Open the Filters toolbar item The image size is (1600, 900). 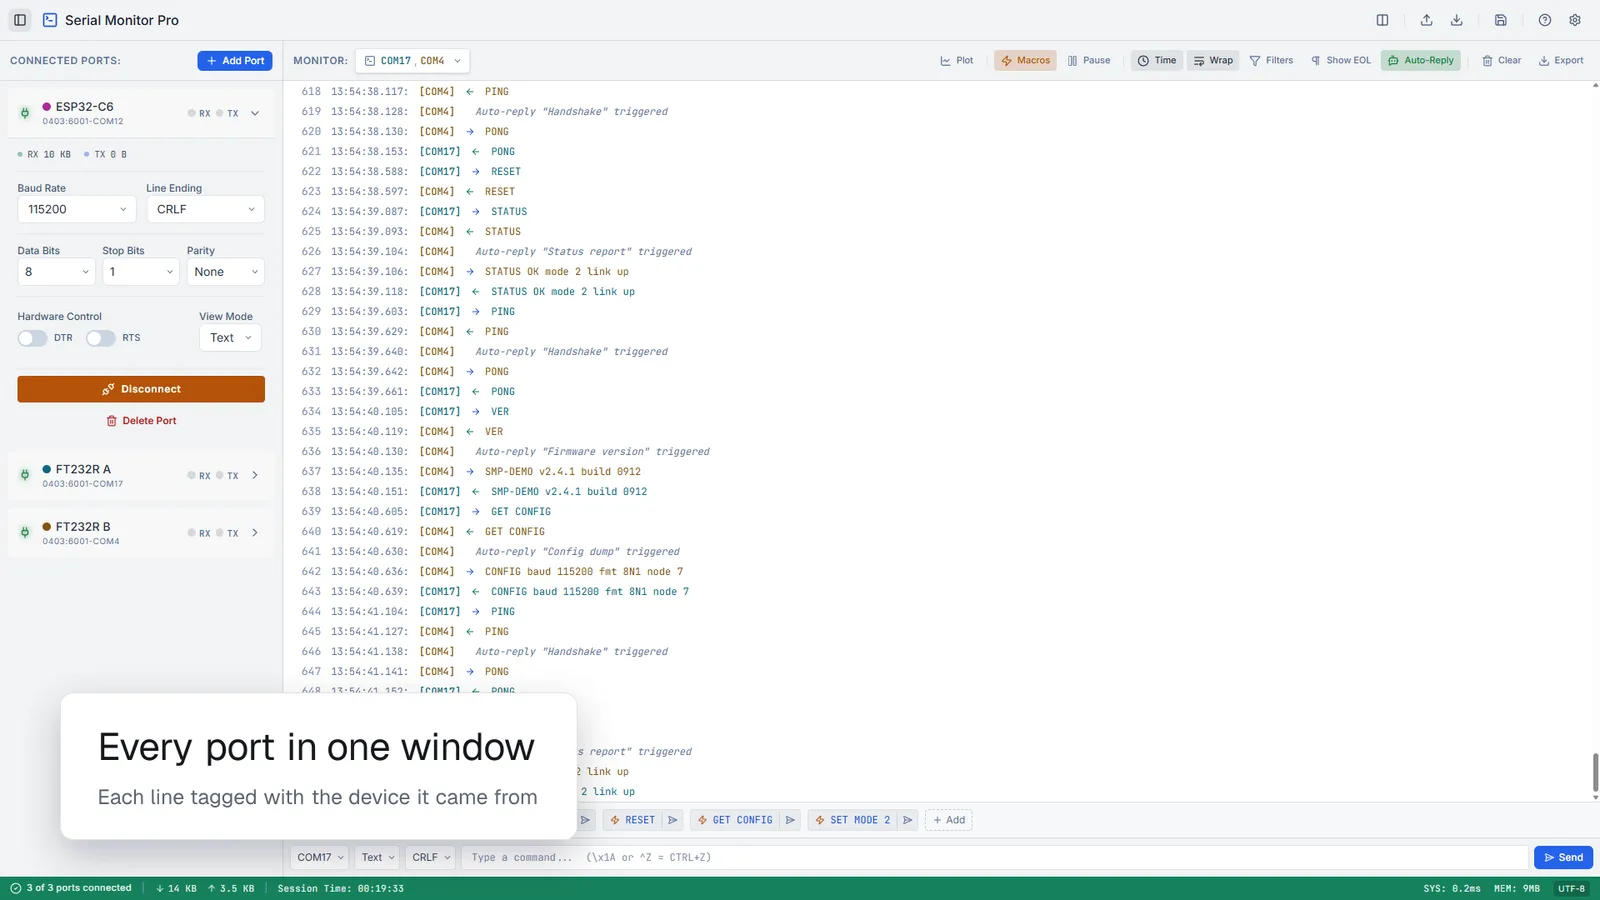coord(1271,61)
